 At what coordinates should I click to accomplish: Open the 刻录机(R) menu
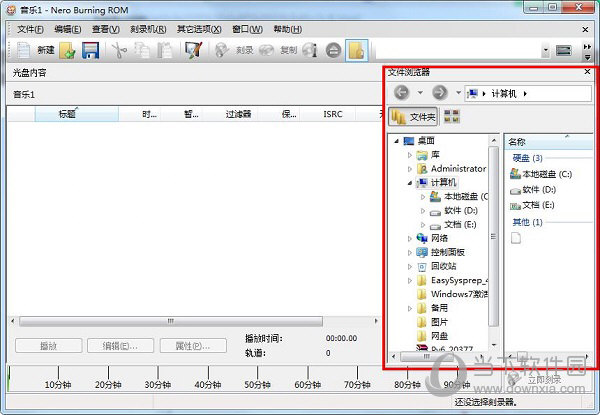click(x=148, y=29)
